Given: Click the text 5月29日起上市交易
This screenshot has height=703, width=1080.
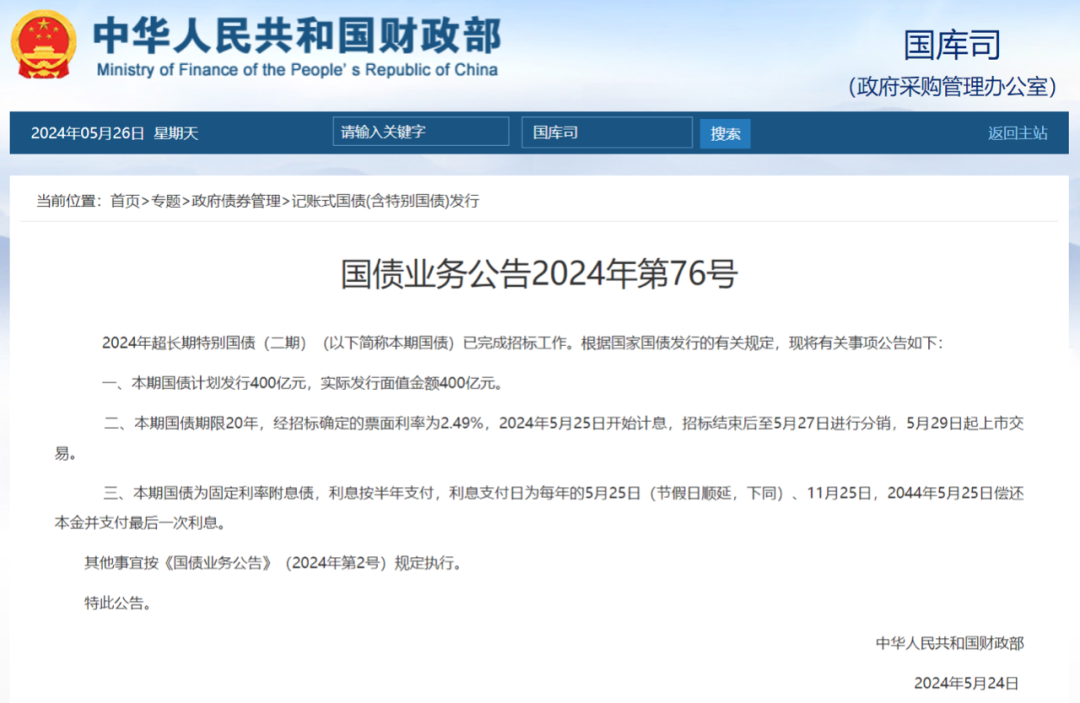Looking at the screenshot, I should point(539,438).
